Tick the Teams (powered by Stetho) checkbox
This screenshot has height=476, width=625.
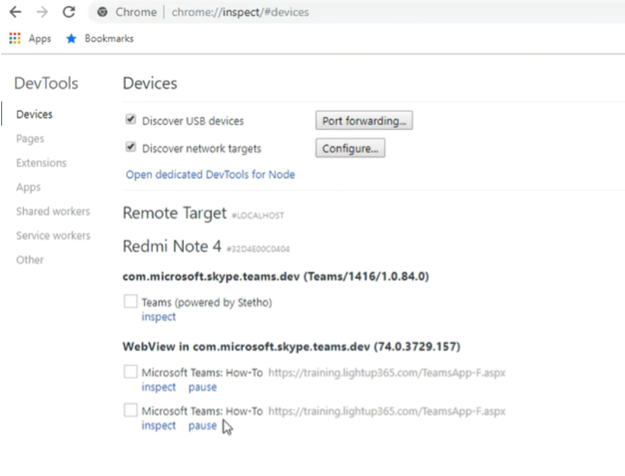pos(130,302)
